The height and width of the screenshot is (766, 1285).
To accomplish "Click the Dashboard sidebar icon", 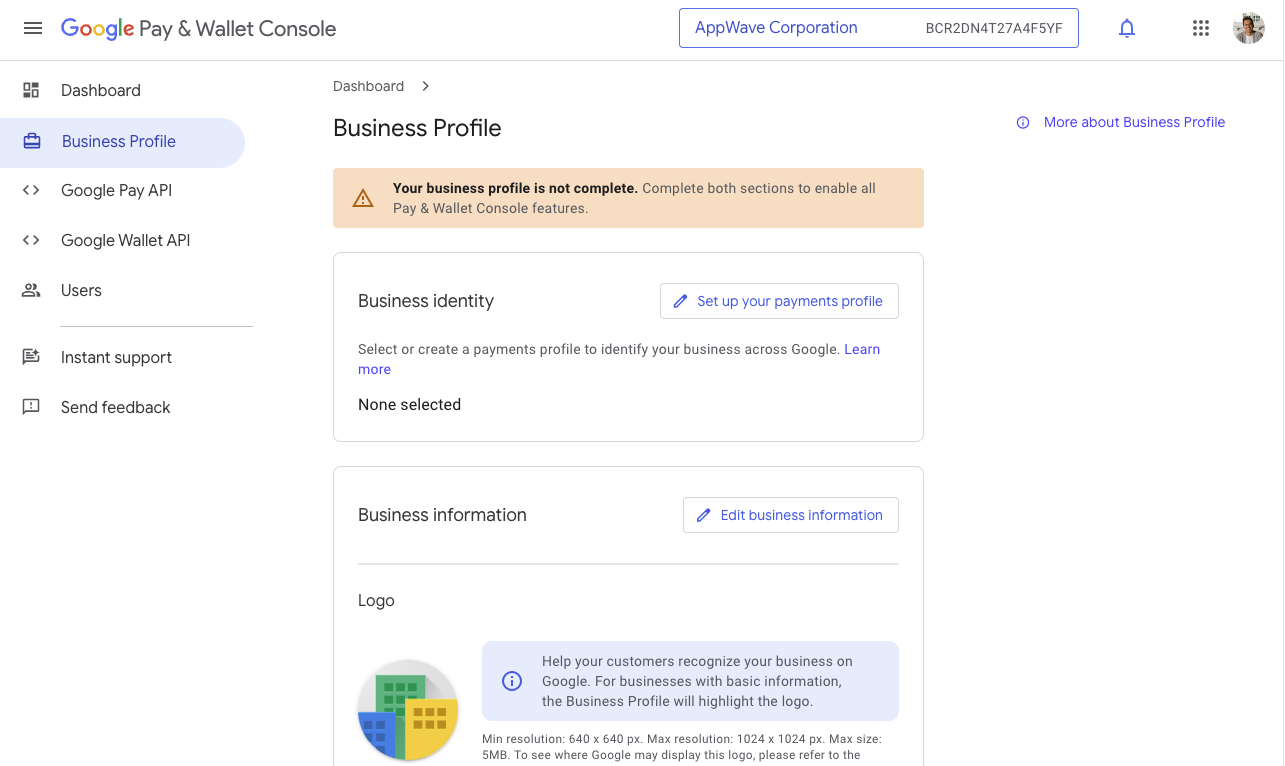I will pos(31,90).
